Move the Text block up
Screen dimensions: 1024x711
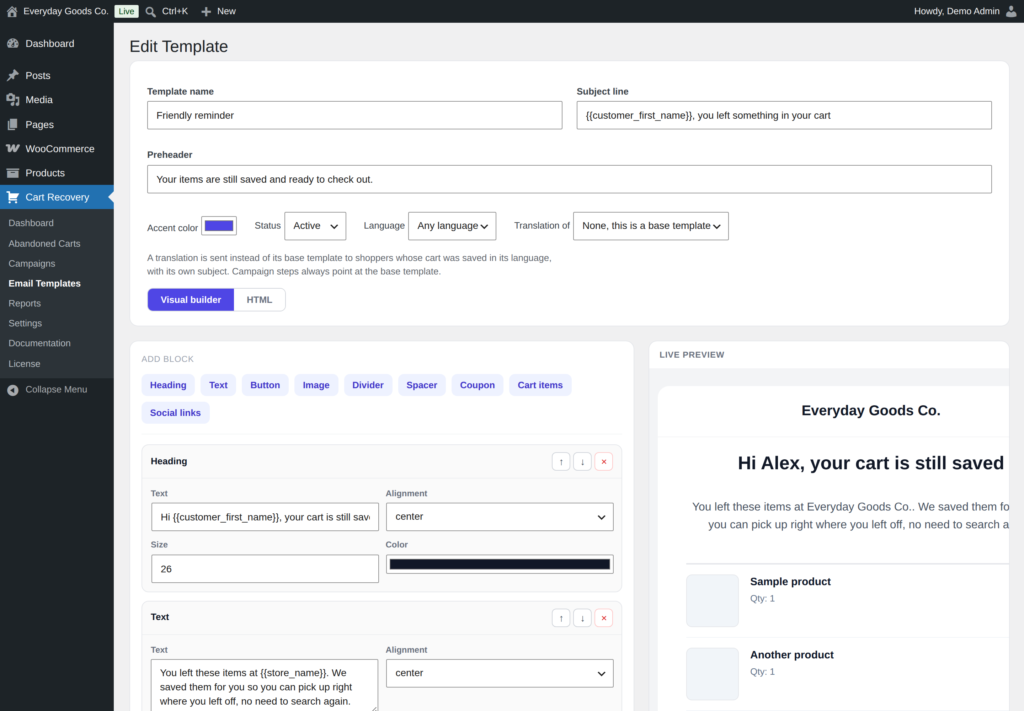click(x=561, y=618)
